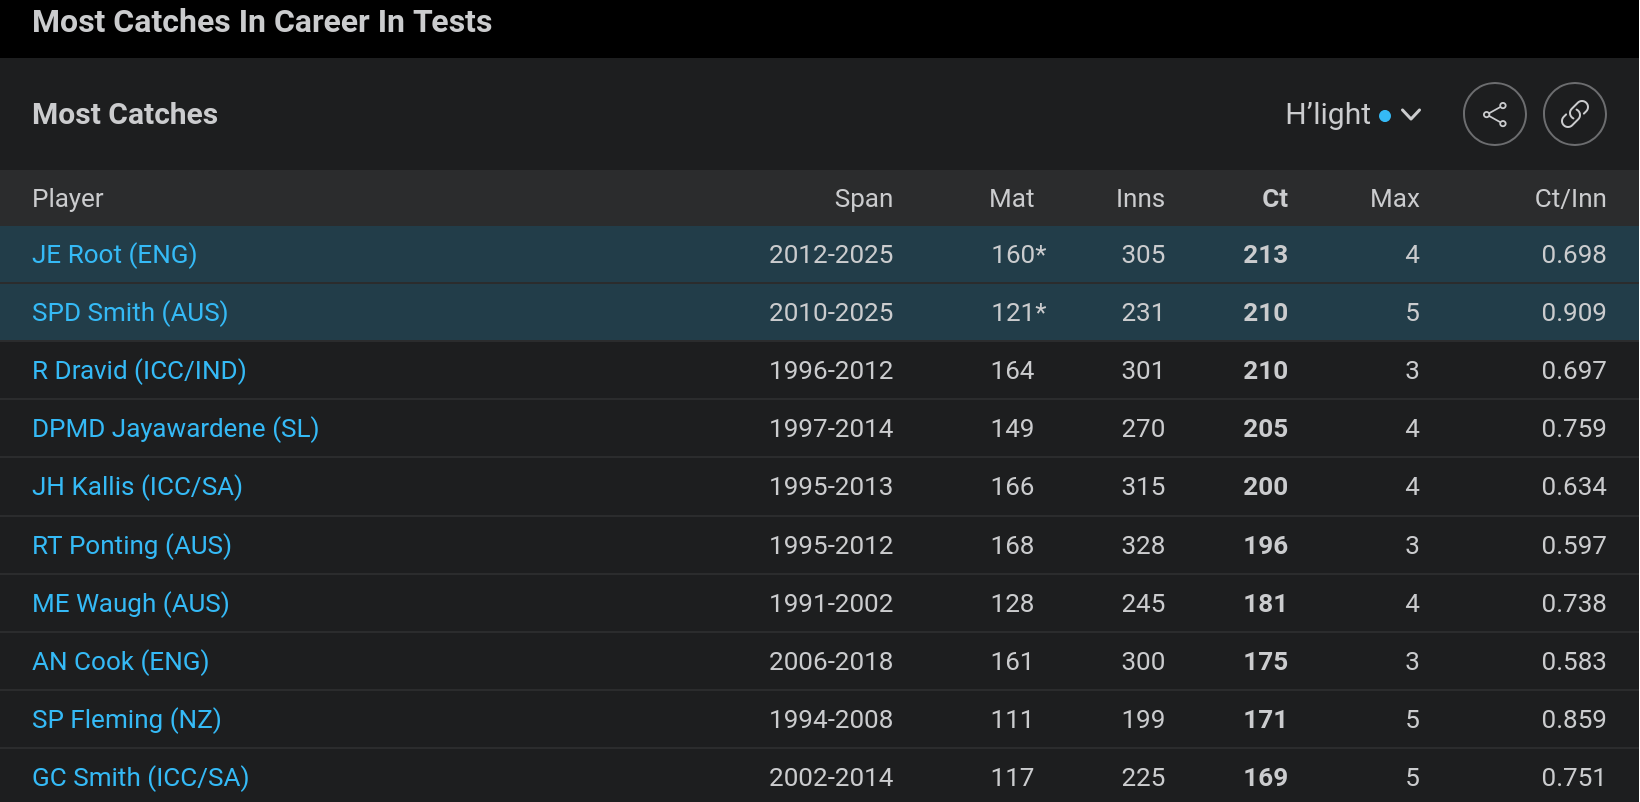
Task: Select the 121* matches cell
Action: pyautogui.click(x=1018, y=312)
